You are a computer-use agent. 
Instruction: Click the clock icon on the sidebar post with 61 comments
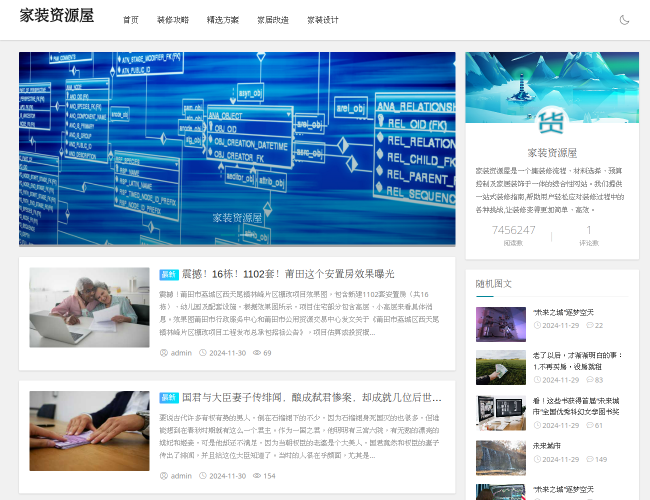(x=537, y=425)
